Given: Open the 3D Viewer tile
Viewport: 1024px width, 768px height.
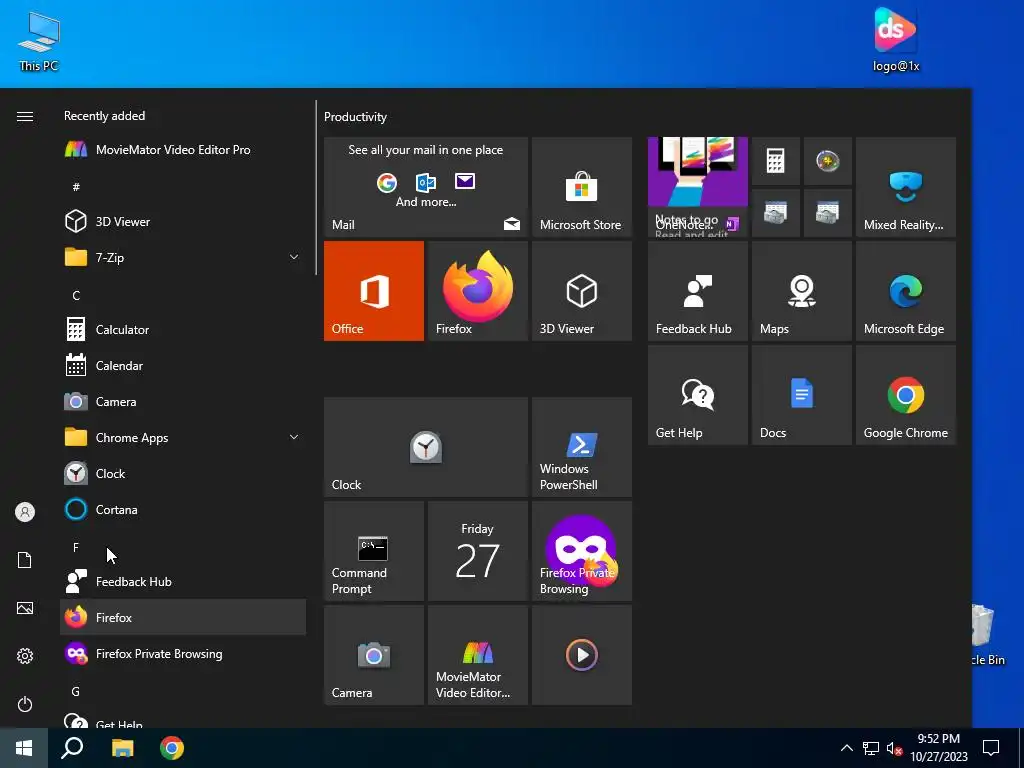Looking at the screenshot, I should (x=582, y=291).
